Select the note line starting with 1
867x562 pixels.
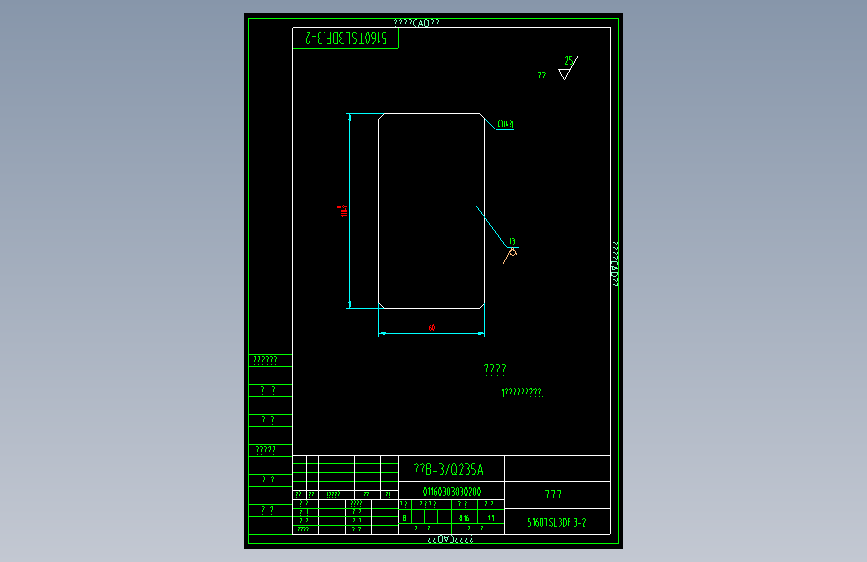point(522,393)
